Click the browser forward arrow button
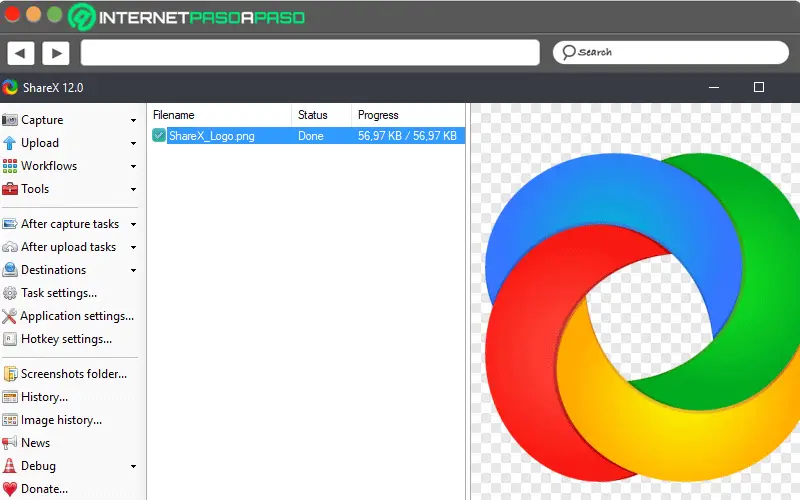The height and width of the screenshot is (500, 800). pyautogui.click(x=56, y=53)
